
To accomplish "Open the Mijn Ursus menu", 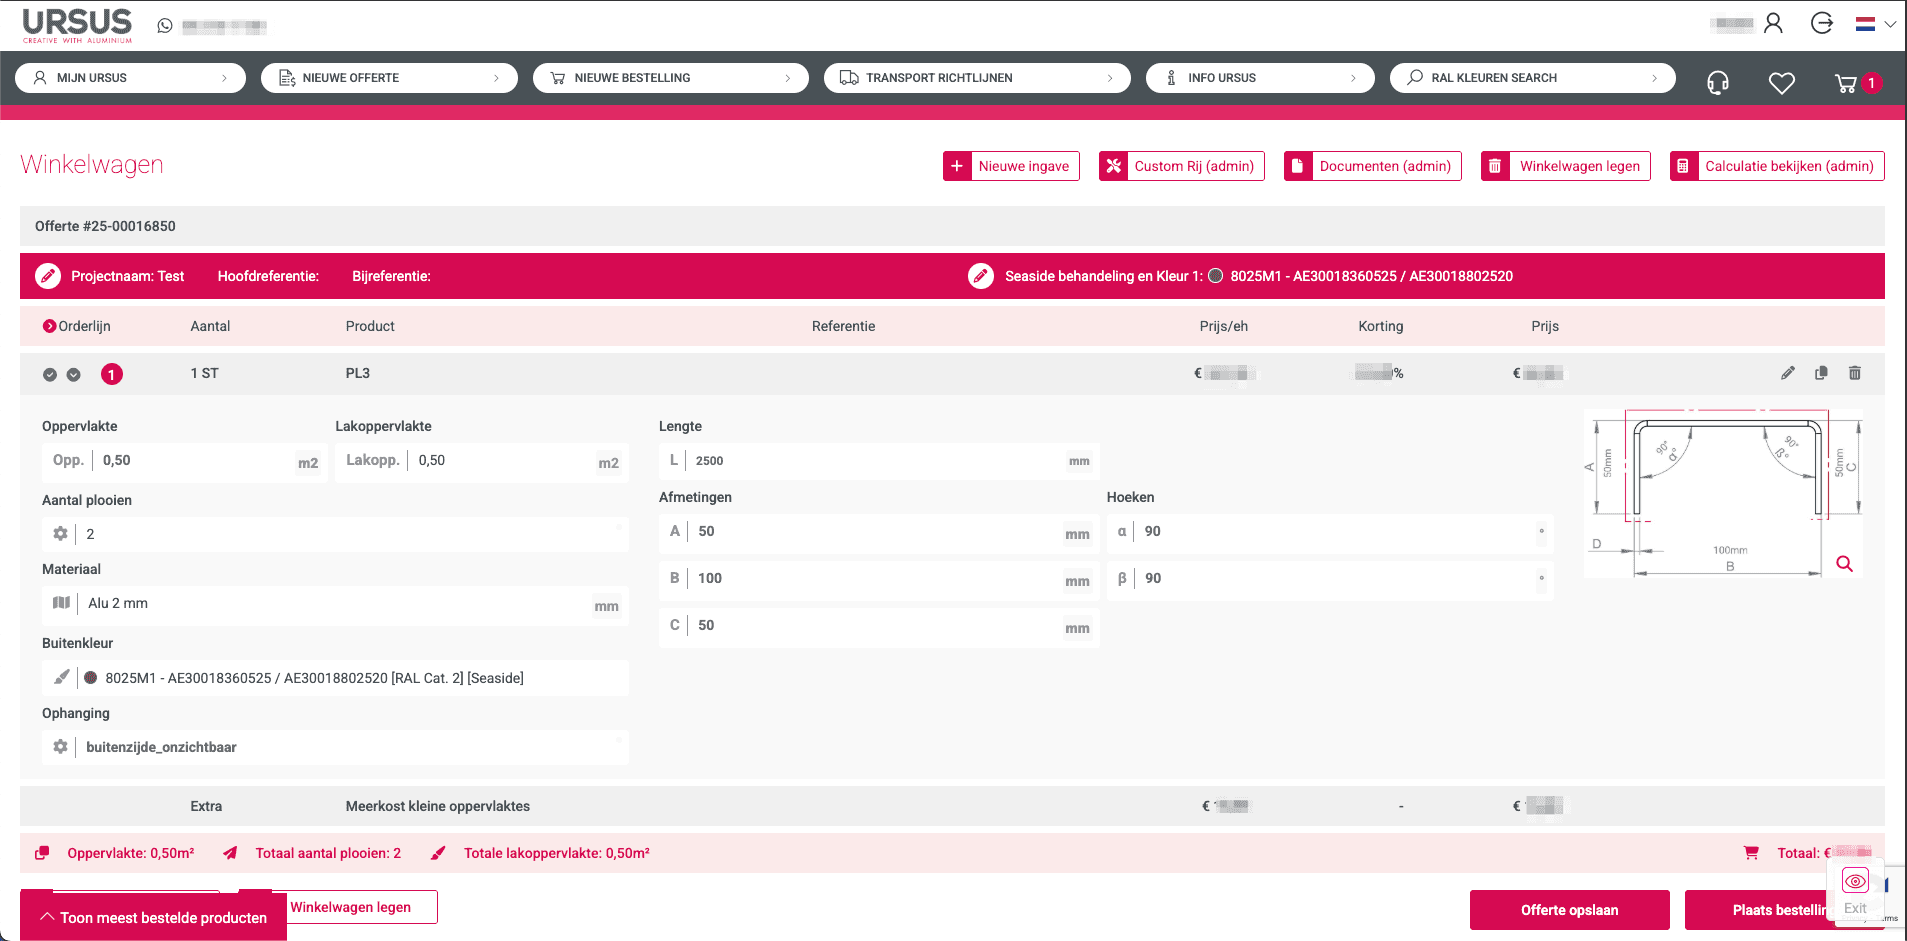I will tap(130, 78).
